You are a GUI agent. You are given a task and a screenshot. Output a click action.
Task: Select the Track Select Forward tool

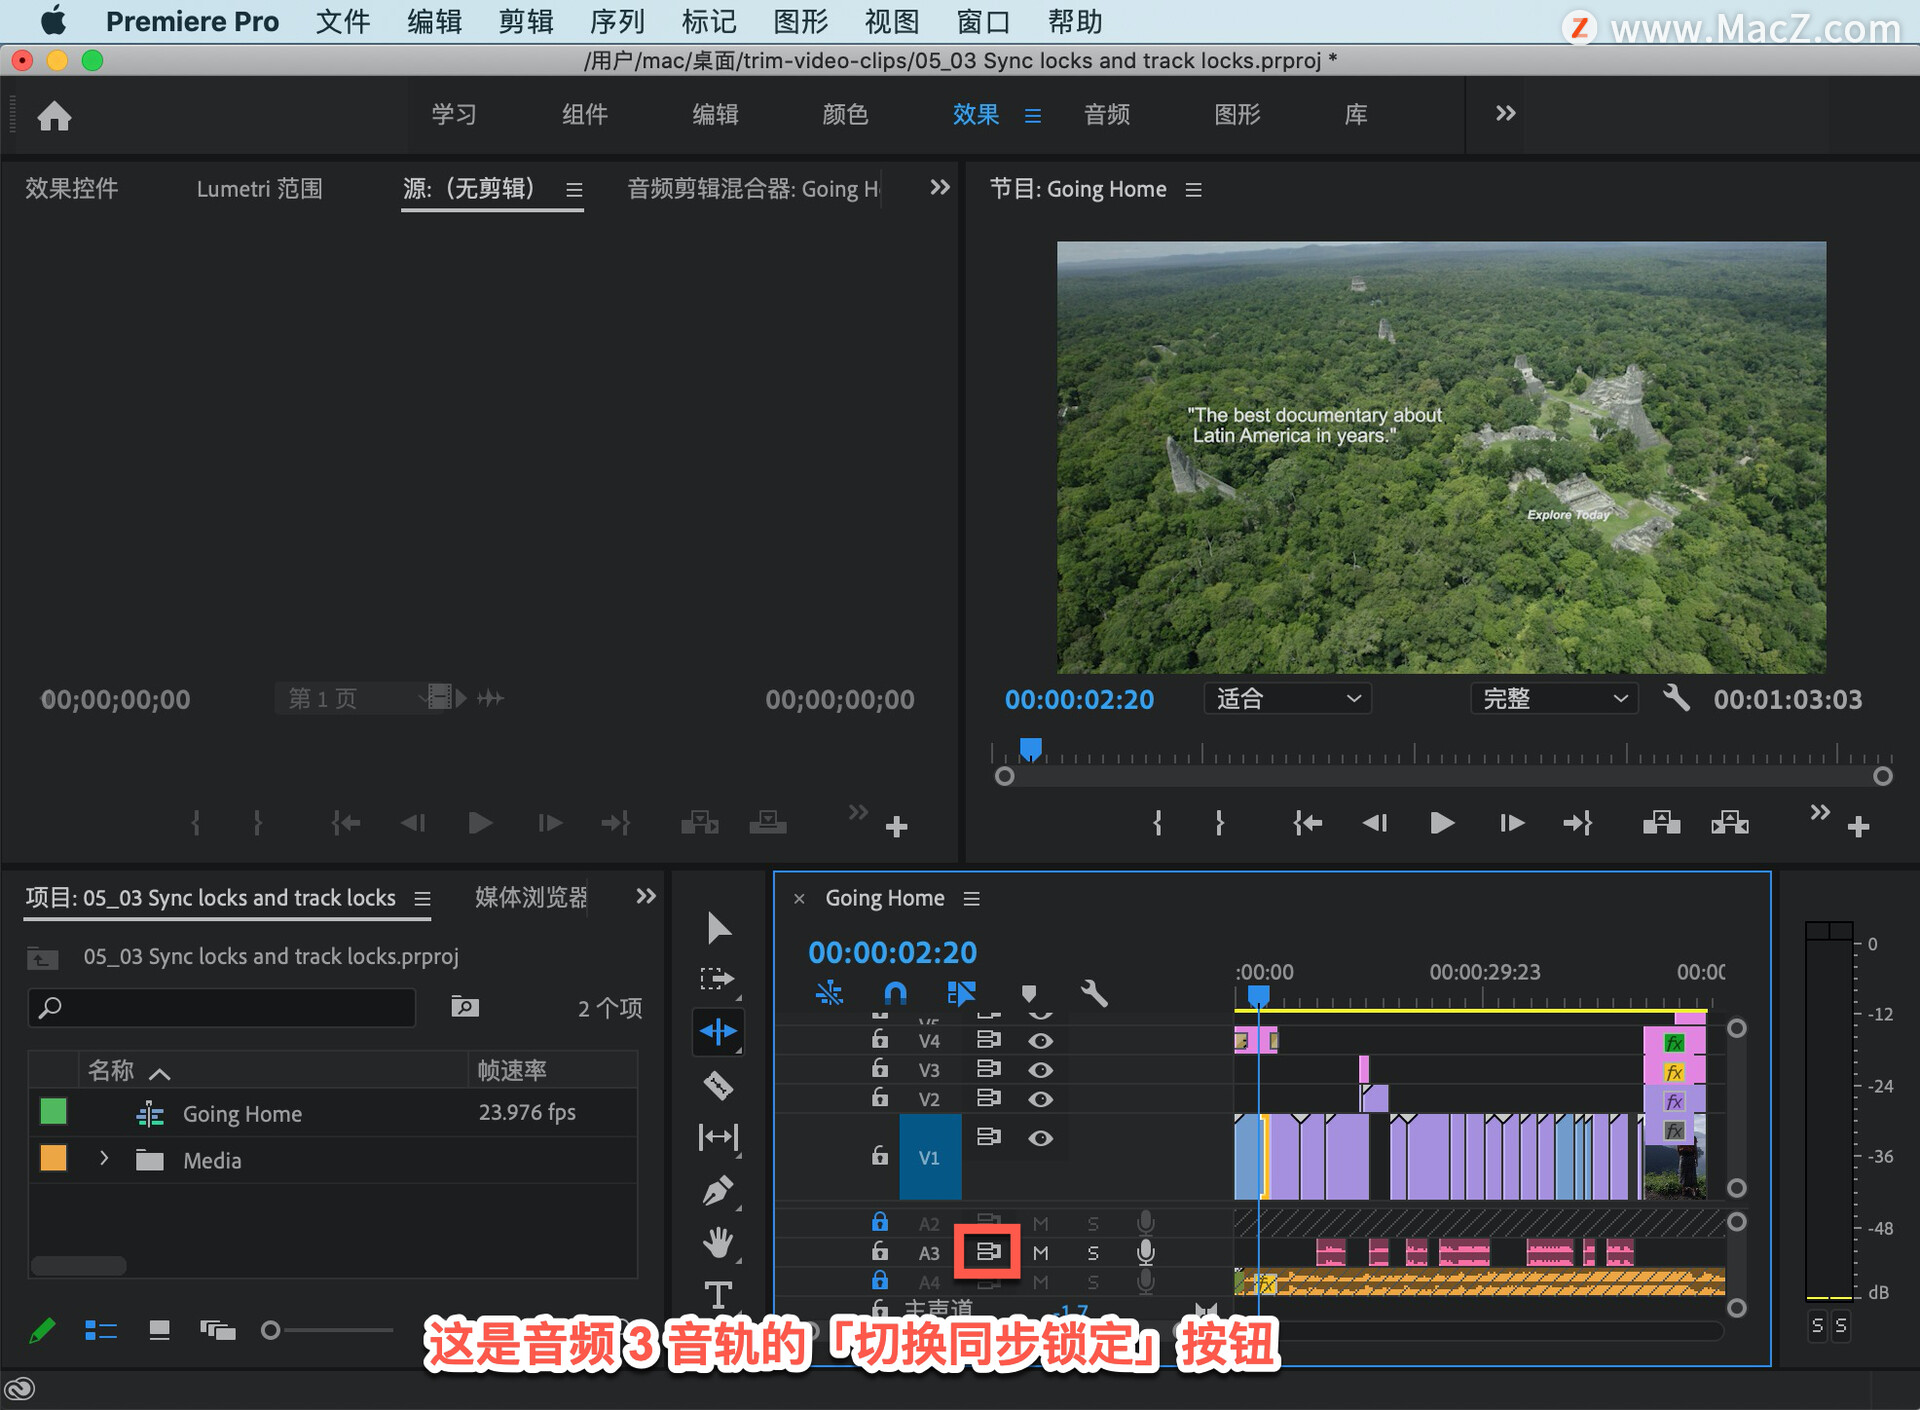[718, 979]
